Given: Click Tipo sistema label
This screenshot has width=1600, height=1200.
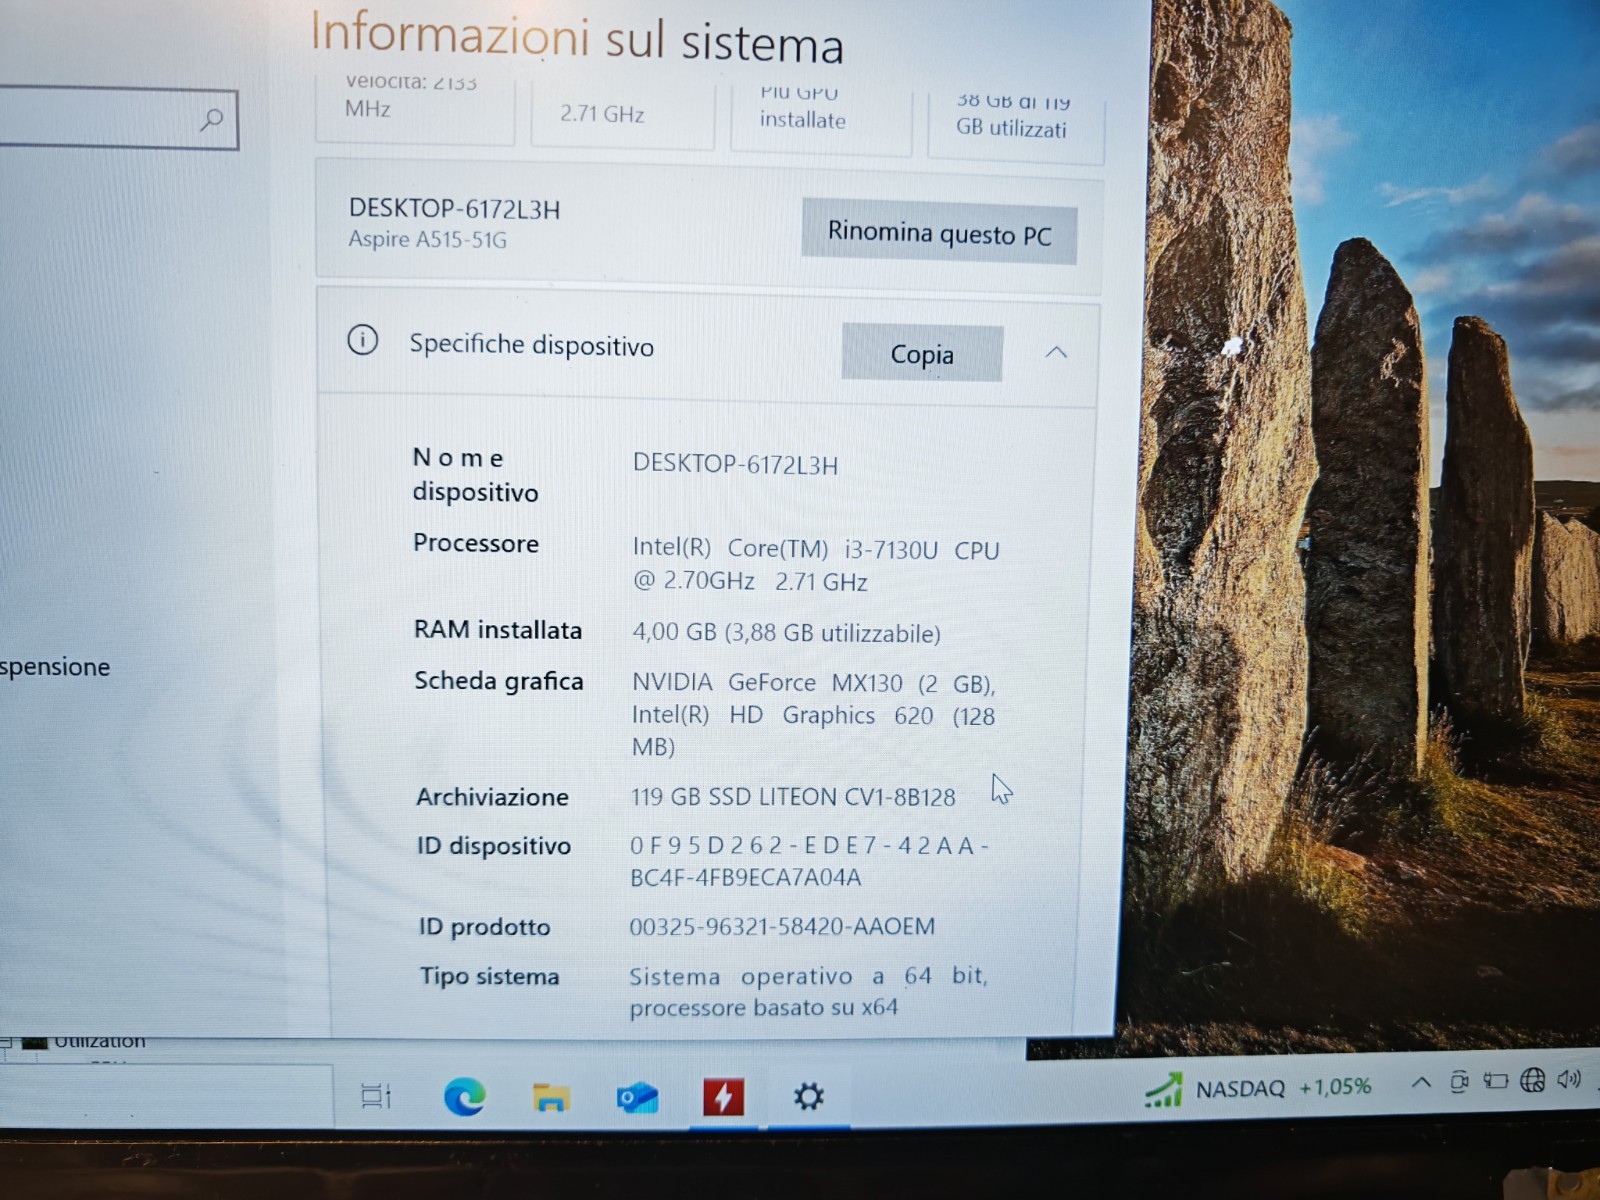Looking at the screenshot, I should pyautogui.click(x=489, y=976).
